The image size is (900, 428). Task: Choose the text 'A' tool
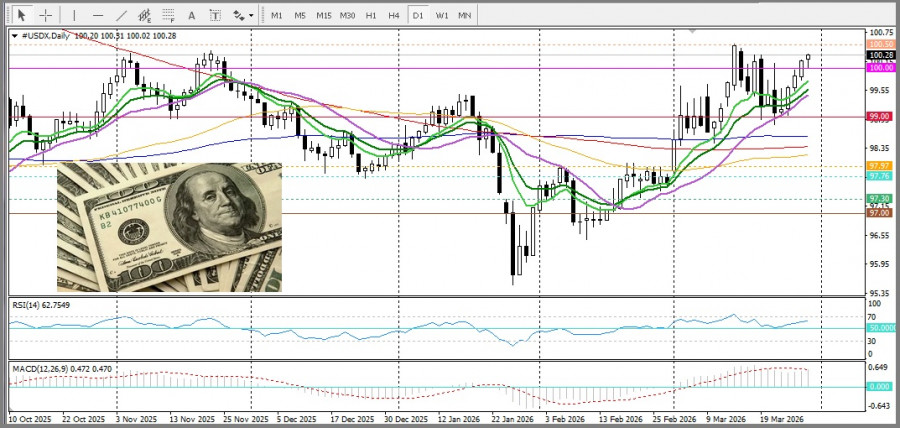pyautogui.click(x=191, y=16)
